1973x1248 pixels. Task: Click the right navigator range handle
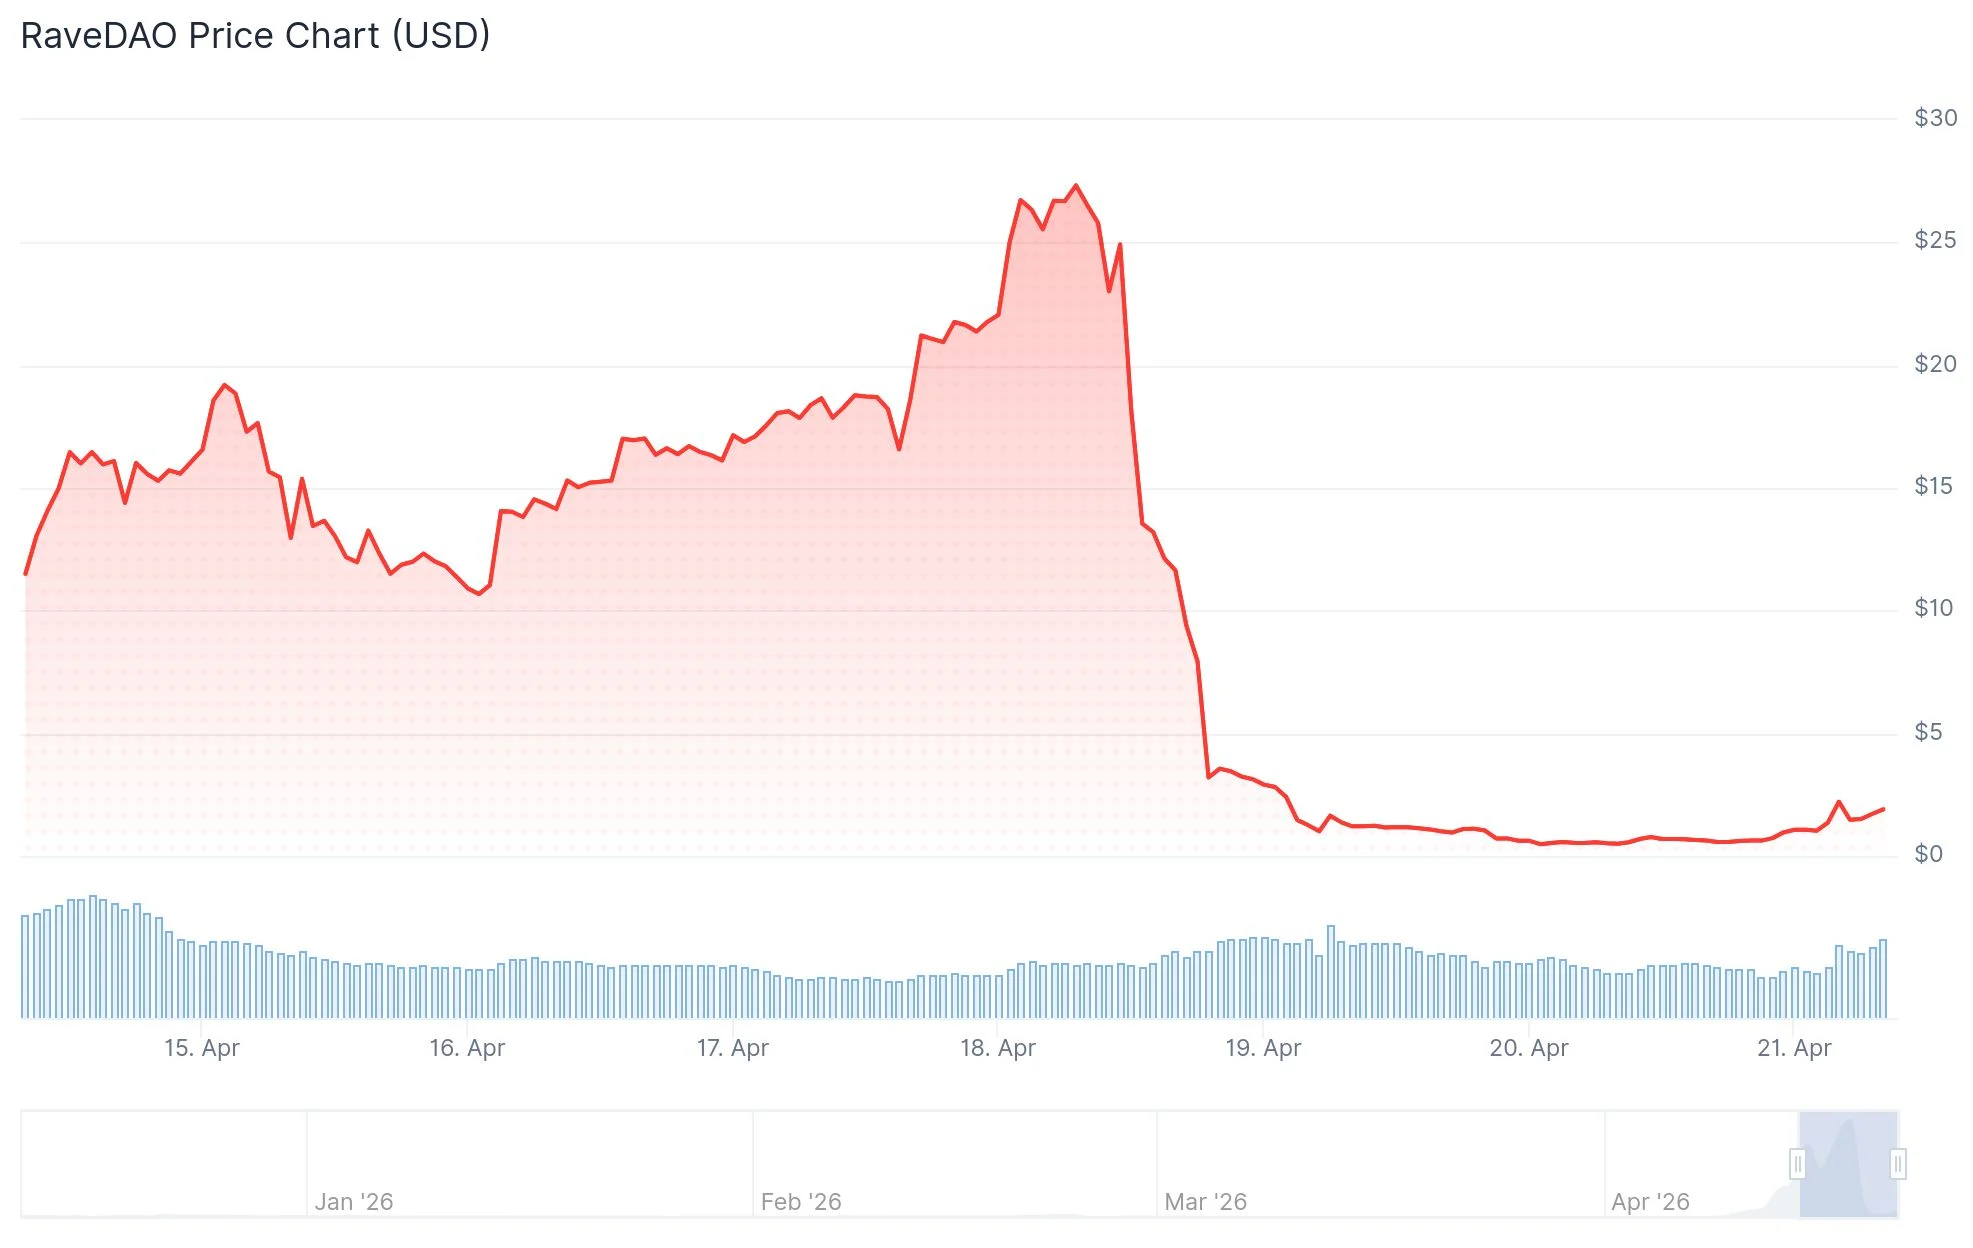1898,1164
